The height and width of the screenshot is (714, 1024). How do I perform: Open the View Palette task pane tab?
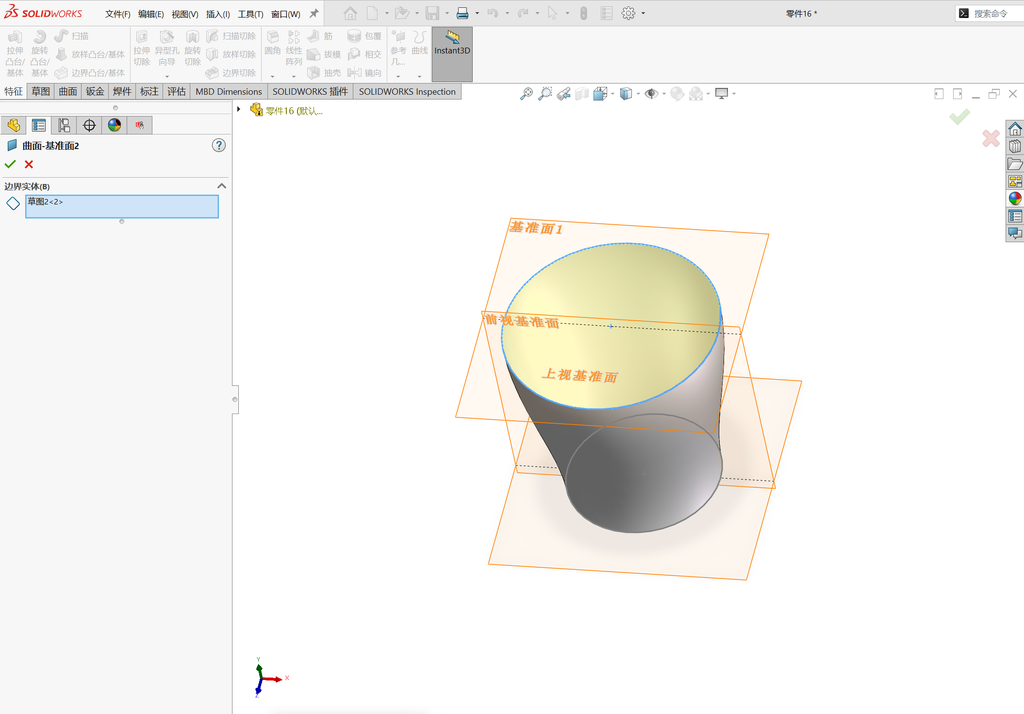pos(1015,181)
